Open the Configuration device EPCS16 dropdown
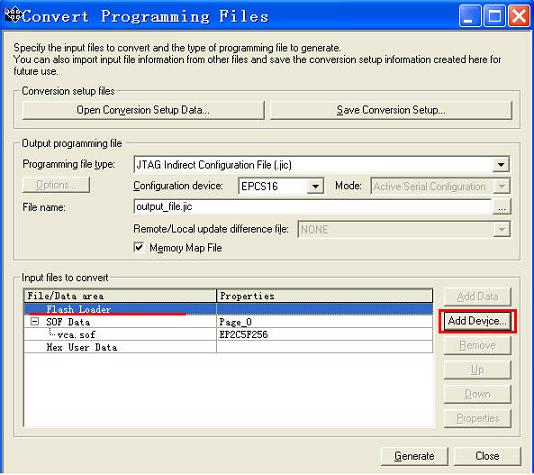Viewport: 534px width, 475px height. [315, 186]
